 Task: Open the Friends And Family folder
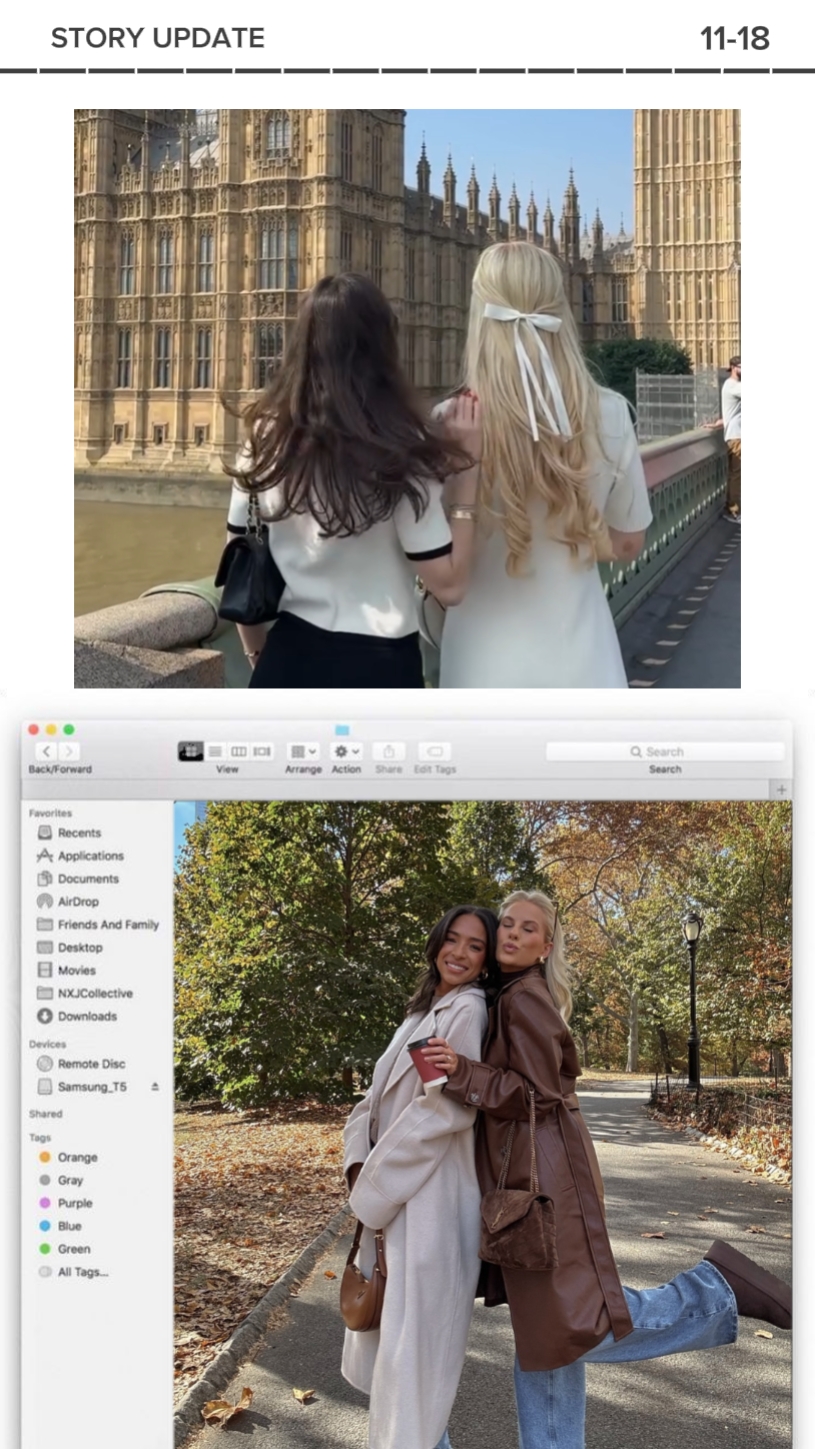107,924
